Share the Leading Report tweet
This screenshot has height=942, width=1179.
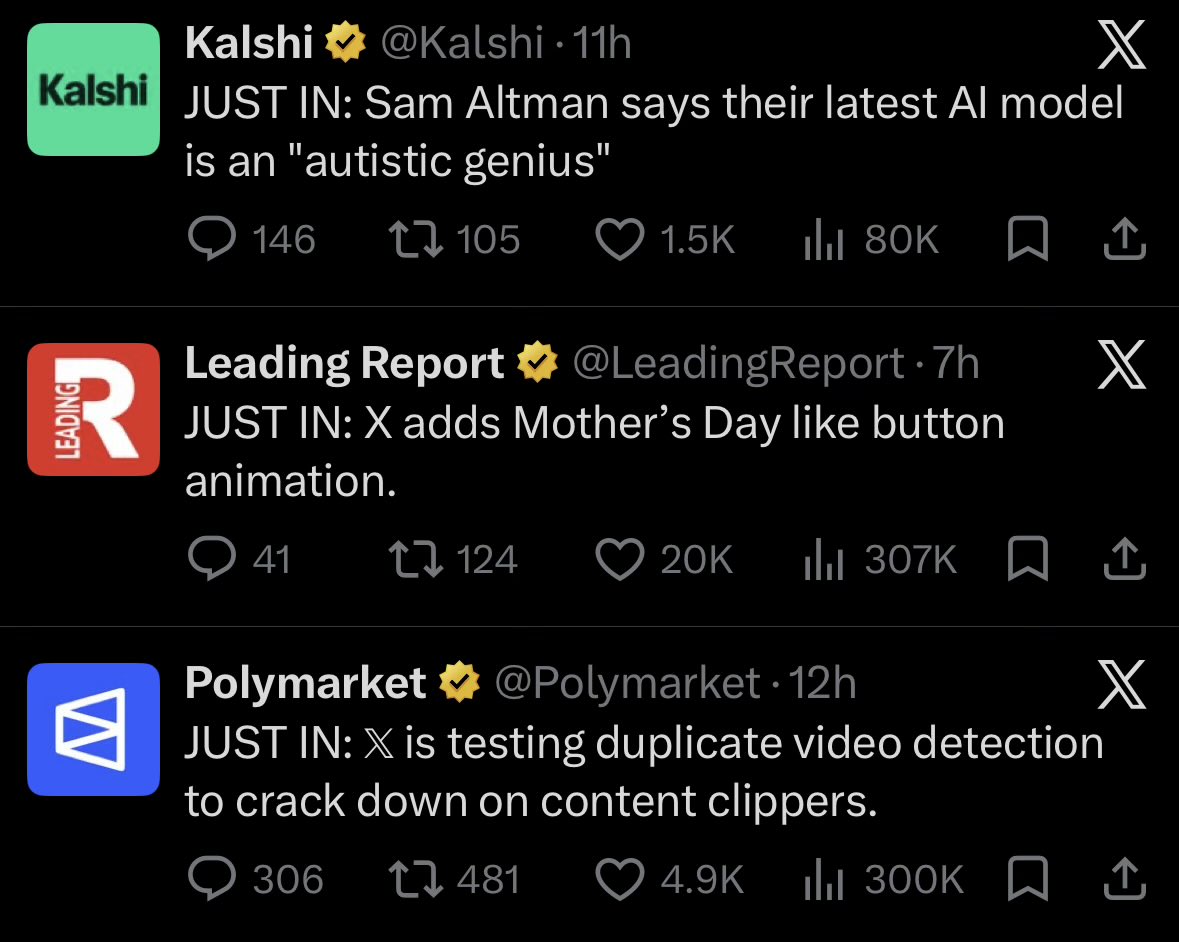point(1124,559)
